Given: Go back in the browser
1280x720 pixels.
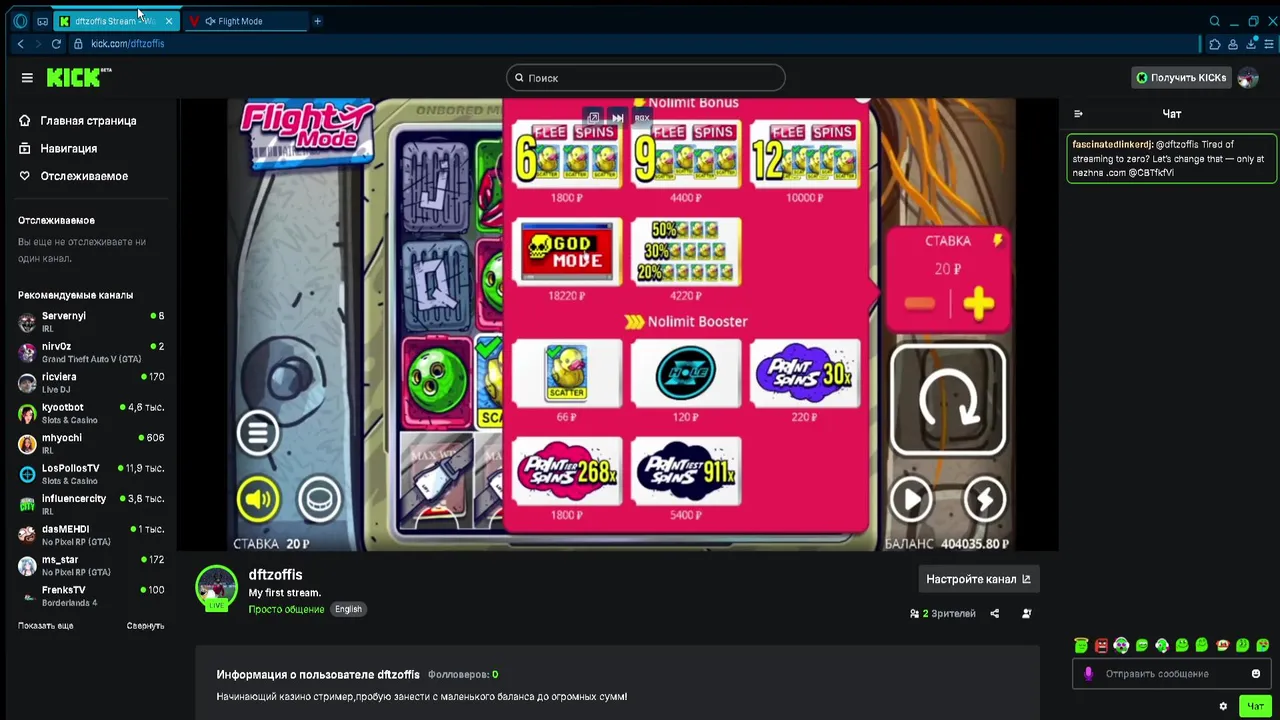Looking at the screenshot, I should [x=21, y=44].
